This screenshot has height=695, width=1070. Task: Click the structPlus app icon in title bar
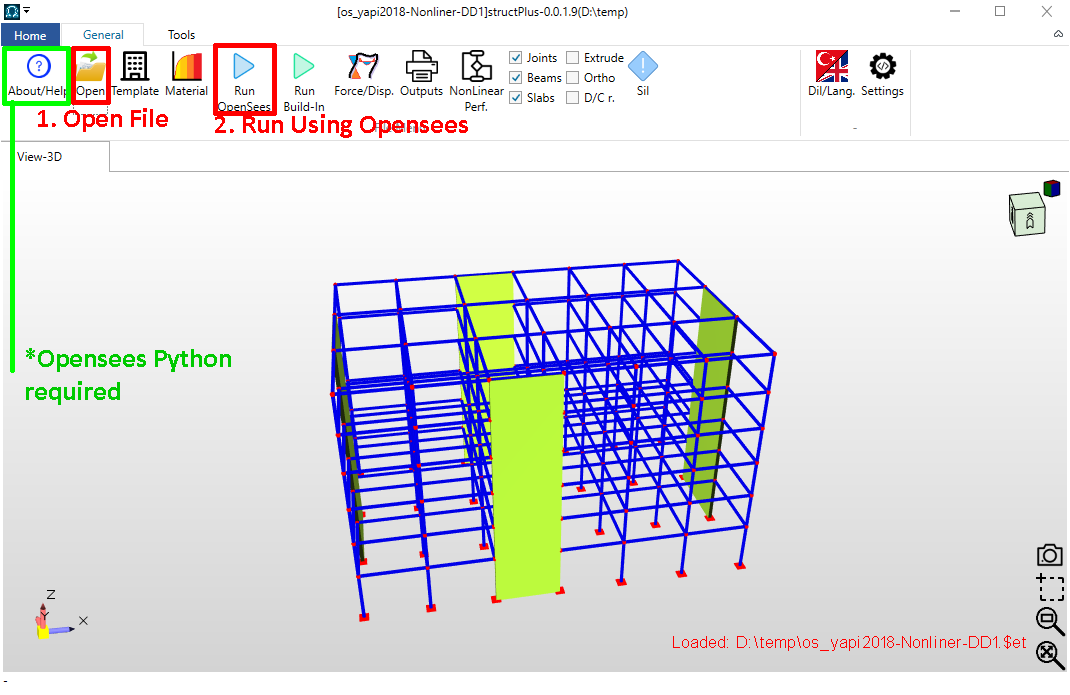(12, 12)
